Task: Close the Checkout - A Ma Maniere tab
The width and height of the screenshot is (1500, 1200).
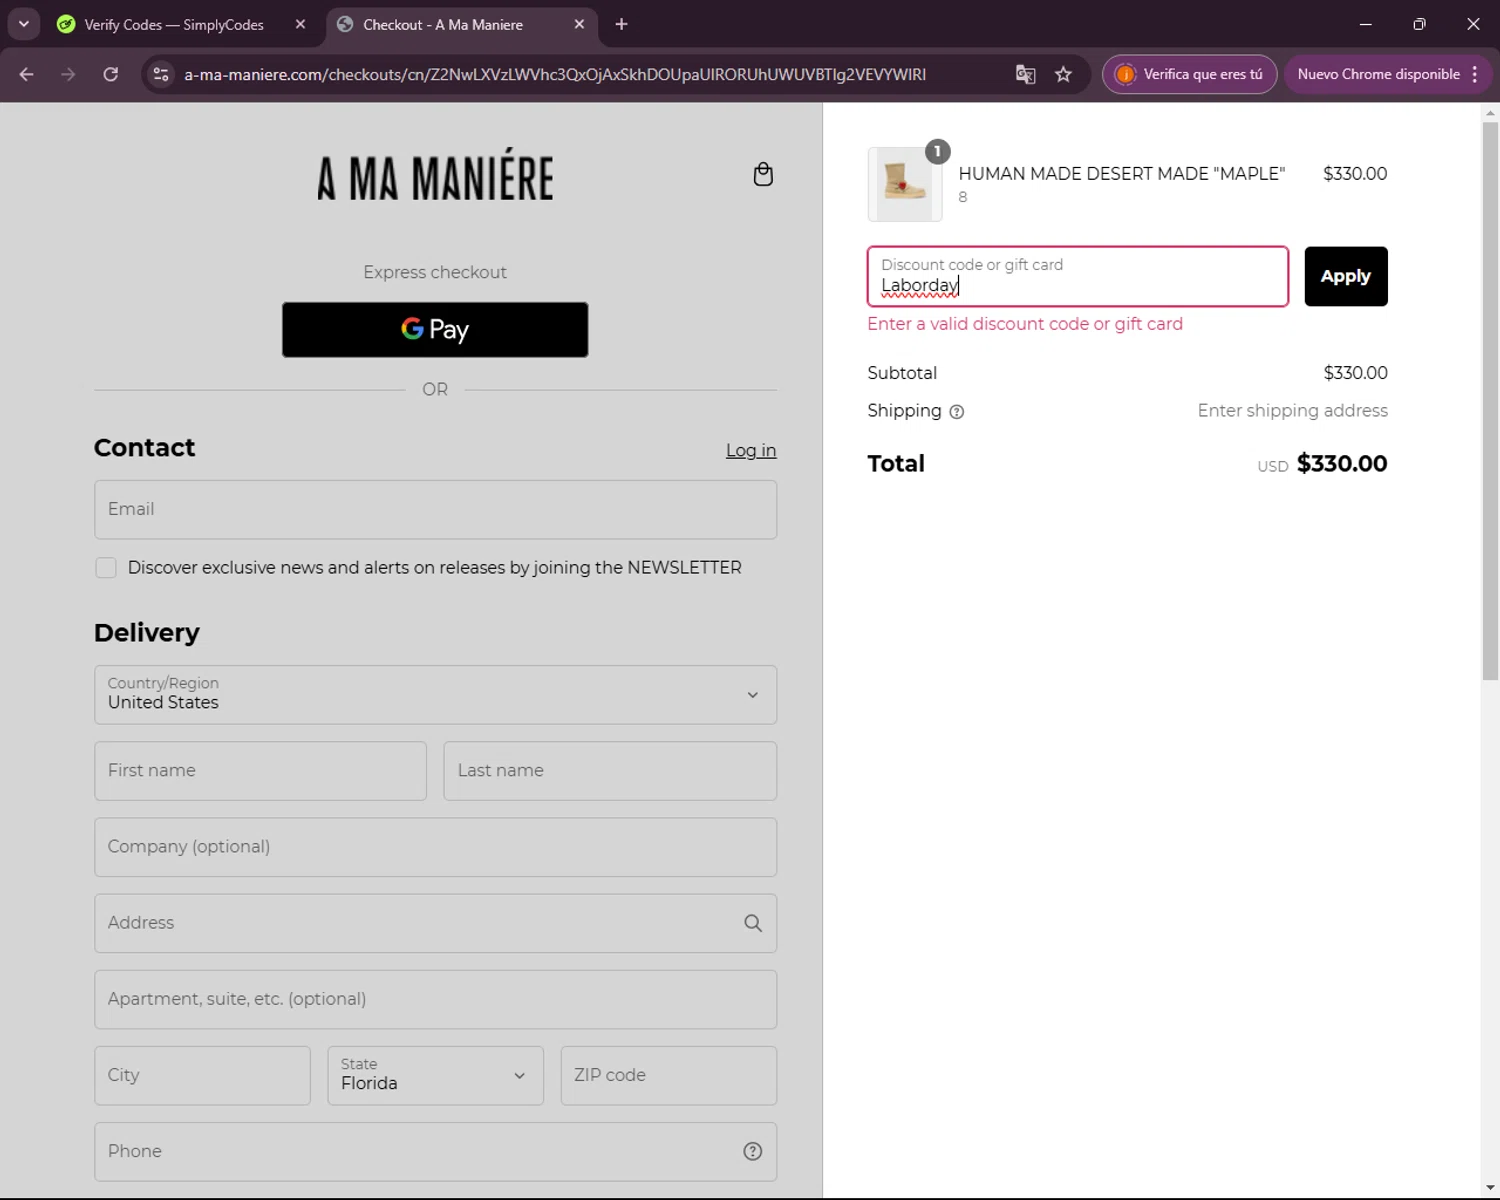Action: 579,24
